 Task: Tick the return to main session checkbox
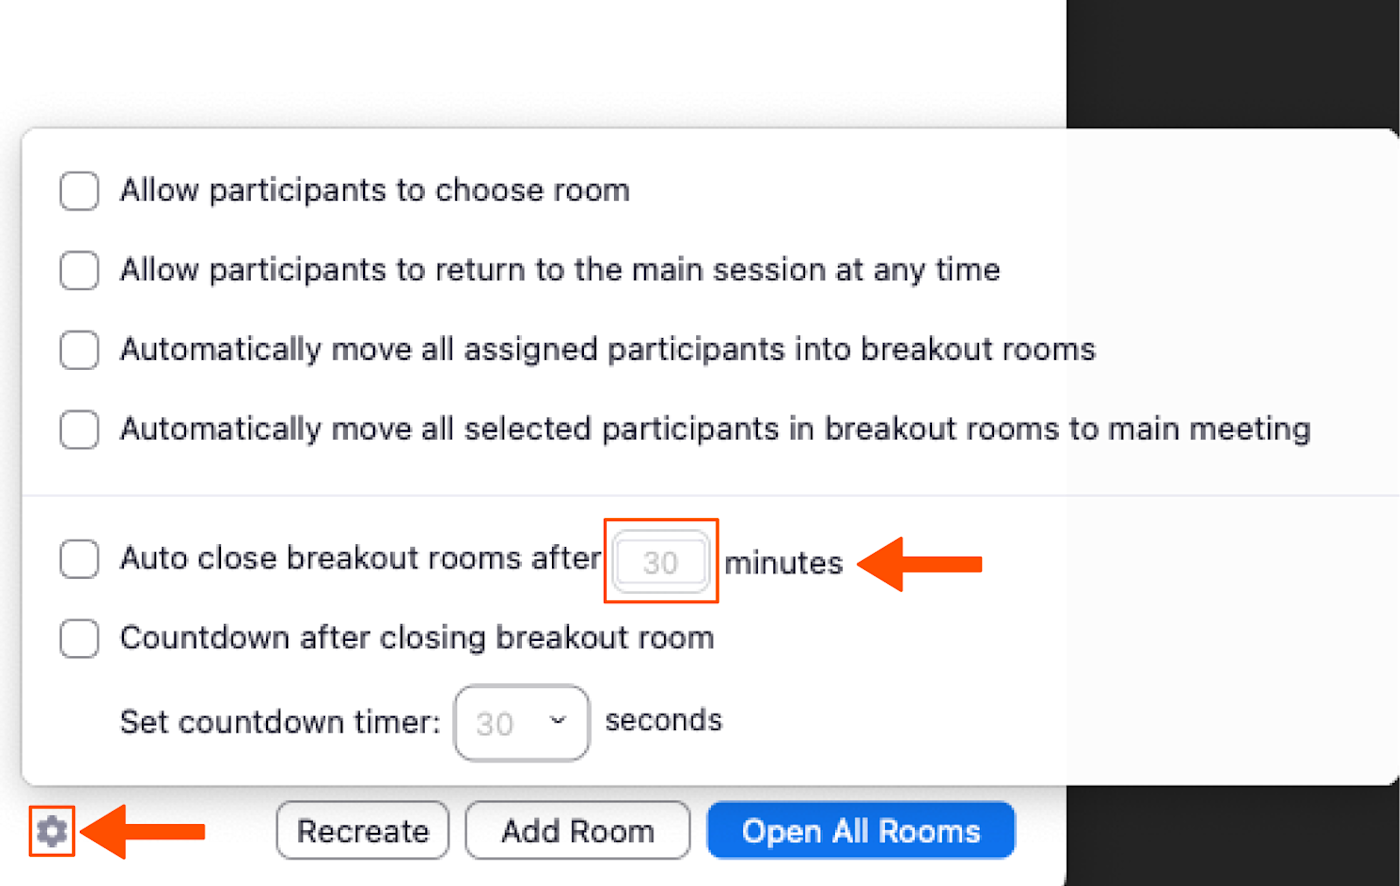[79, 270]
